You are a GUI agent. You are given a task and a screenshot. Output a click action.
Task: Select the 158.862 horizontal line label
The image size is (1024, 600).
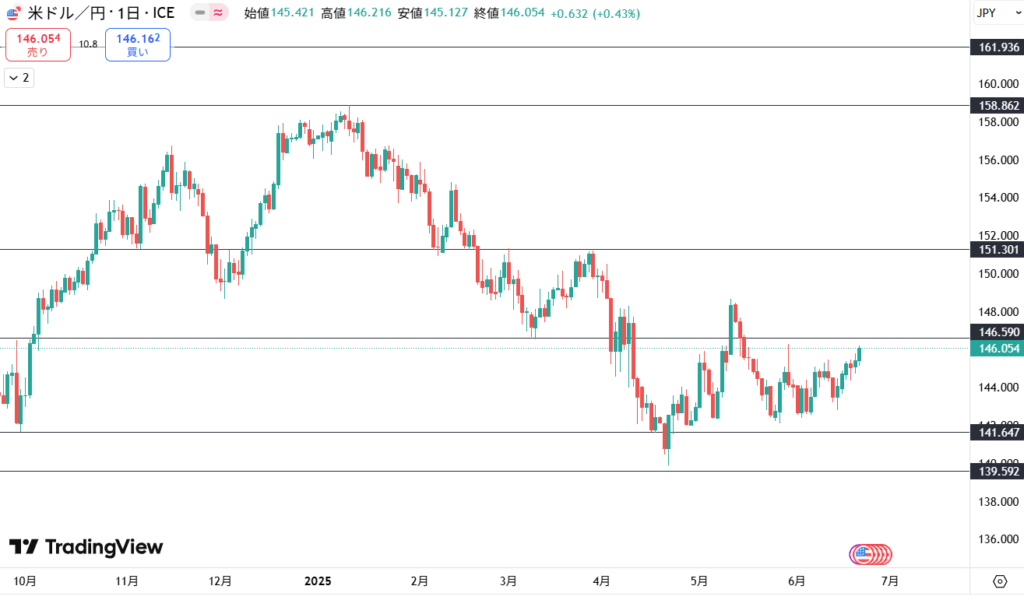(x=997, y=105)
